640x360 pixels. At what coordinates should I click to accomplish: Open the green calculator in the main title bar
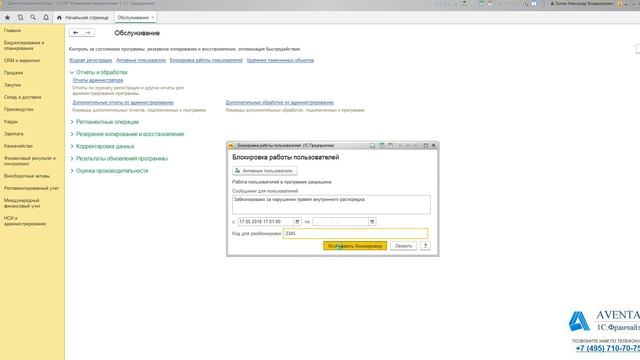click(x=482, y=3)
